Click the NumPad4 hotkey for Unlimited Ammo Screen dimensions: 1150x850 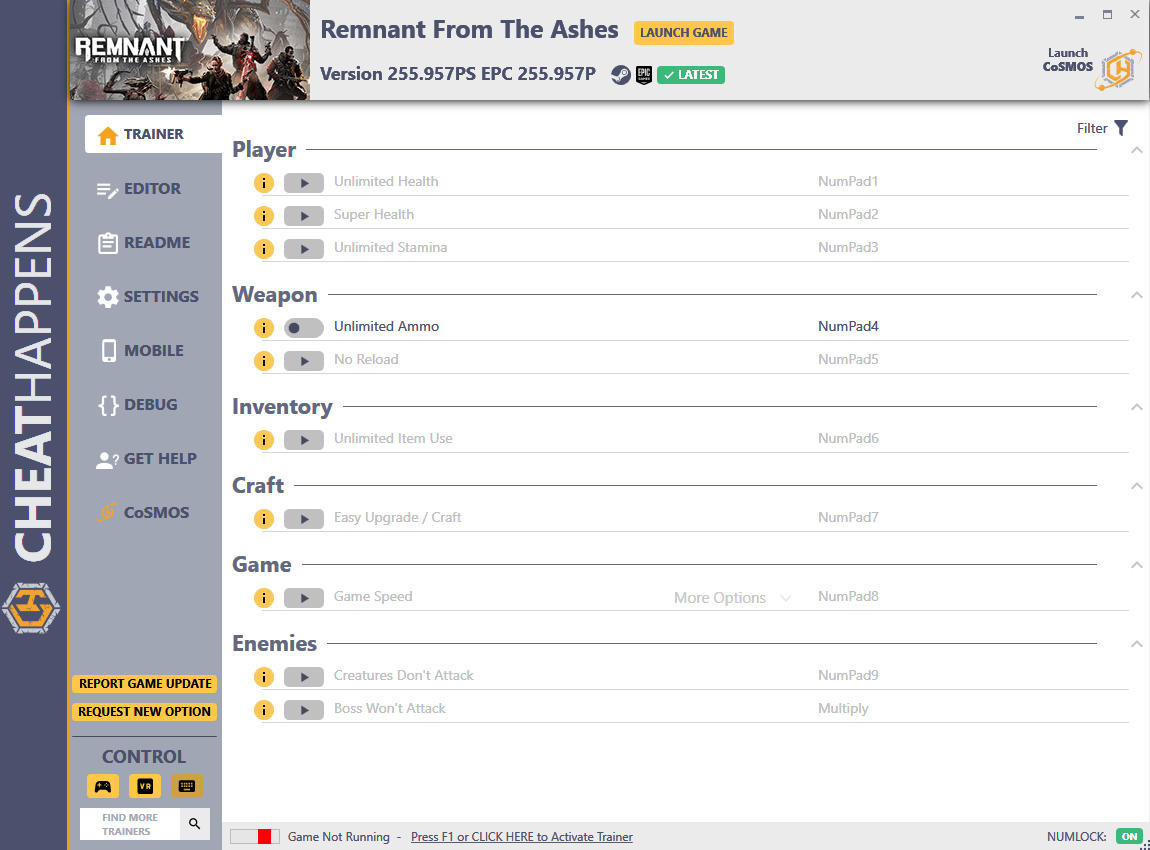click(848, 326)
